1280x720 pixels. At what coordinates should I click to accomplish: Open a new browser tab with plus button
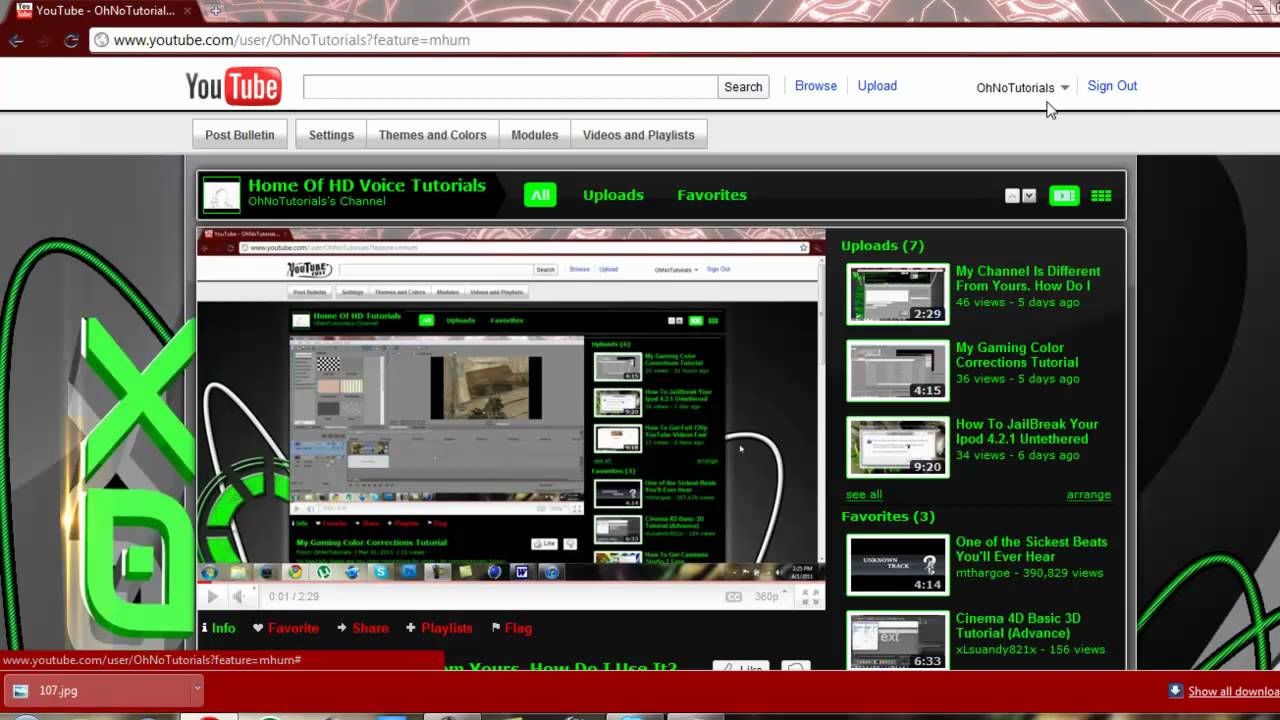[x=216, y=10]
